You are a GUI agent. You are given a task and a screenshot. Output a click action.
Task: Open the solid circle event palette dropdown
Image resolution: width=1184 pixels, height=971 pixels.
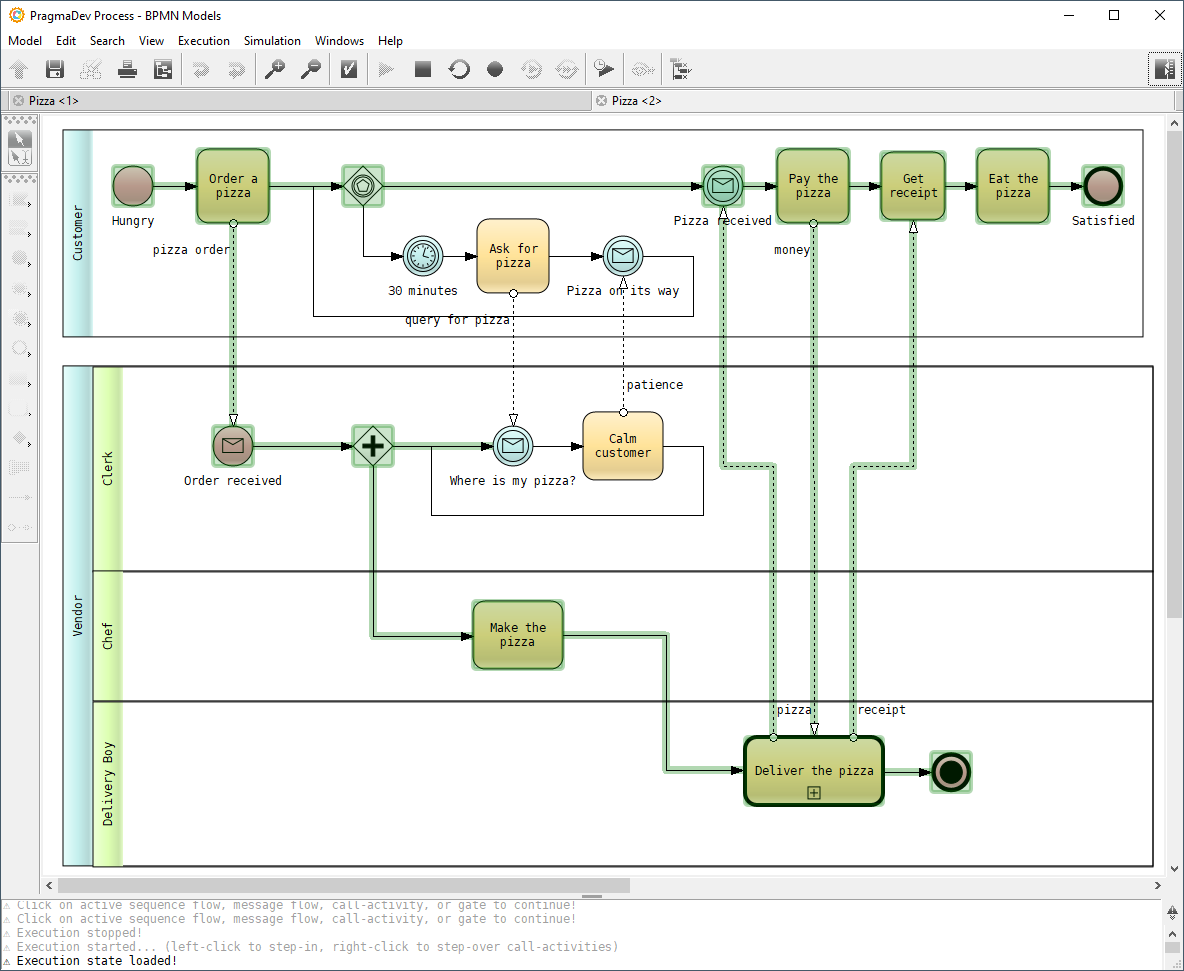click(x=29, y=263)
